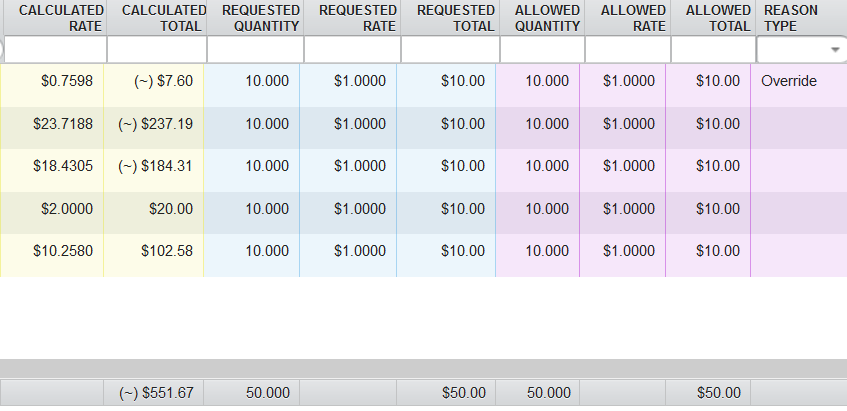This screenshot has width=847, height=411.
Task: Focus the Allowed Total filter box
Action: pyautogui.click(x=712, y=50)
